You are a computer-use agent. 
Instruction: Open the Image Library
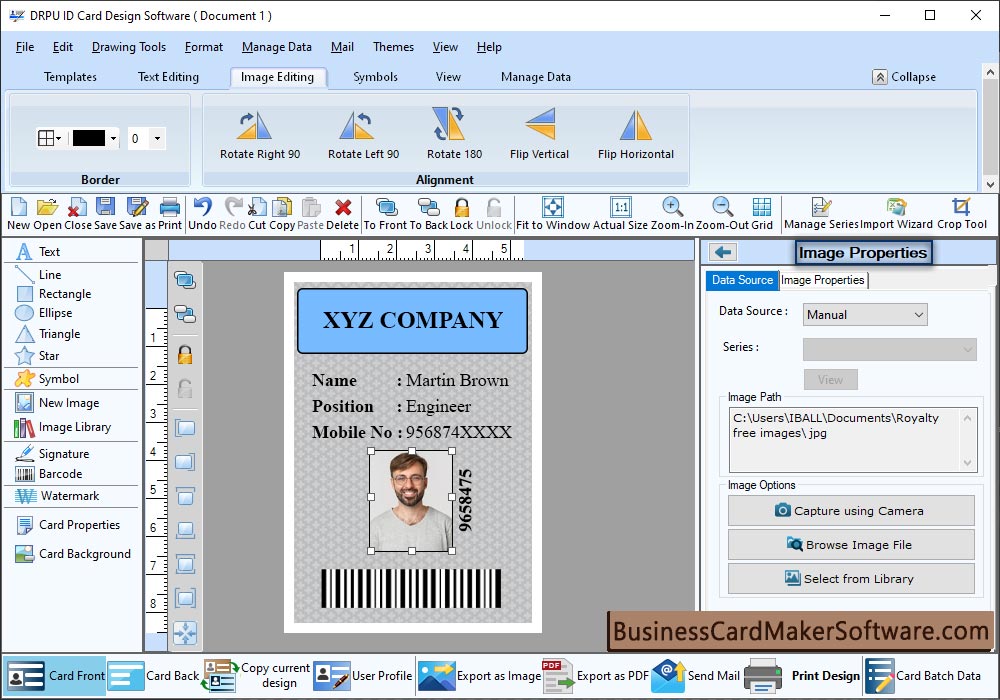[x=62, y=427]
